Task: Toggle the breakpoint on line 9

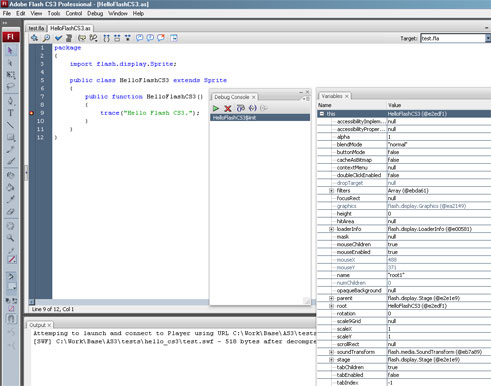Action: coord(32,113)
